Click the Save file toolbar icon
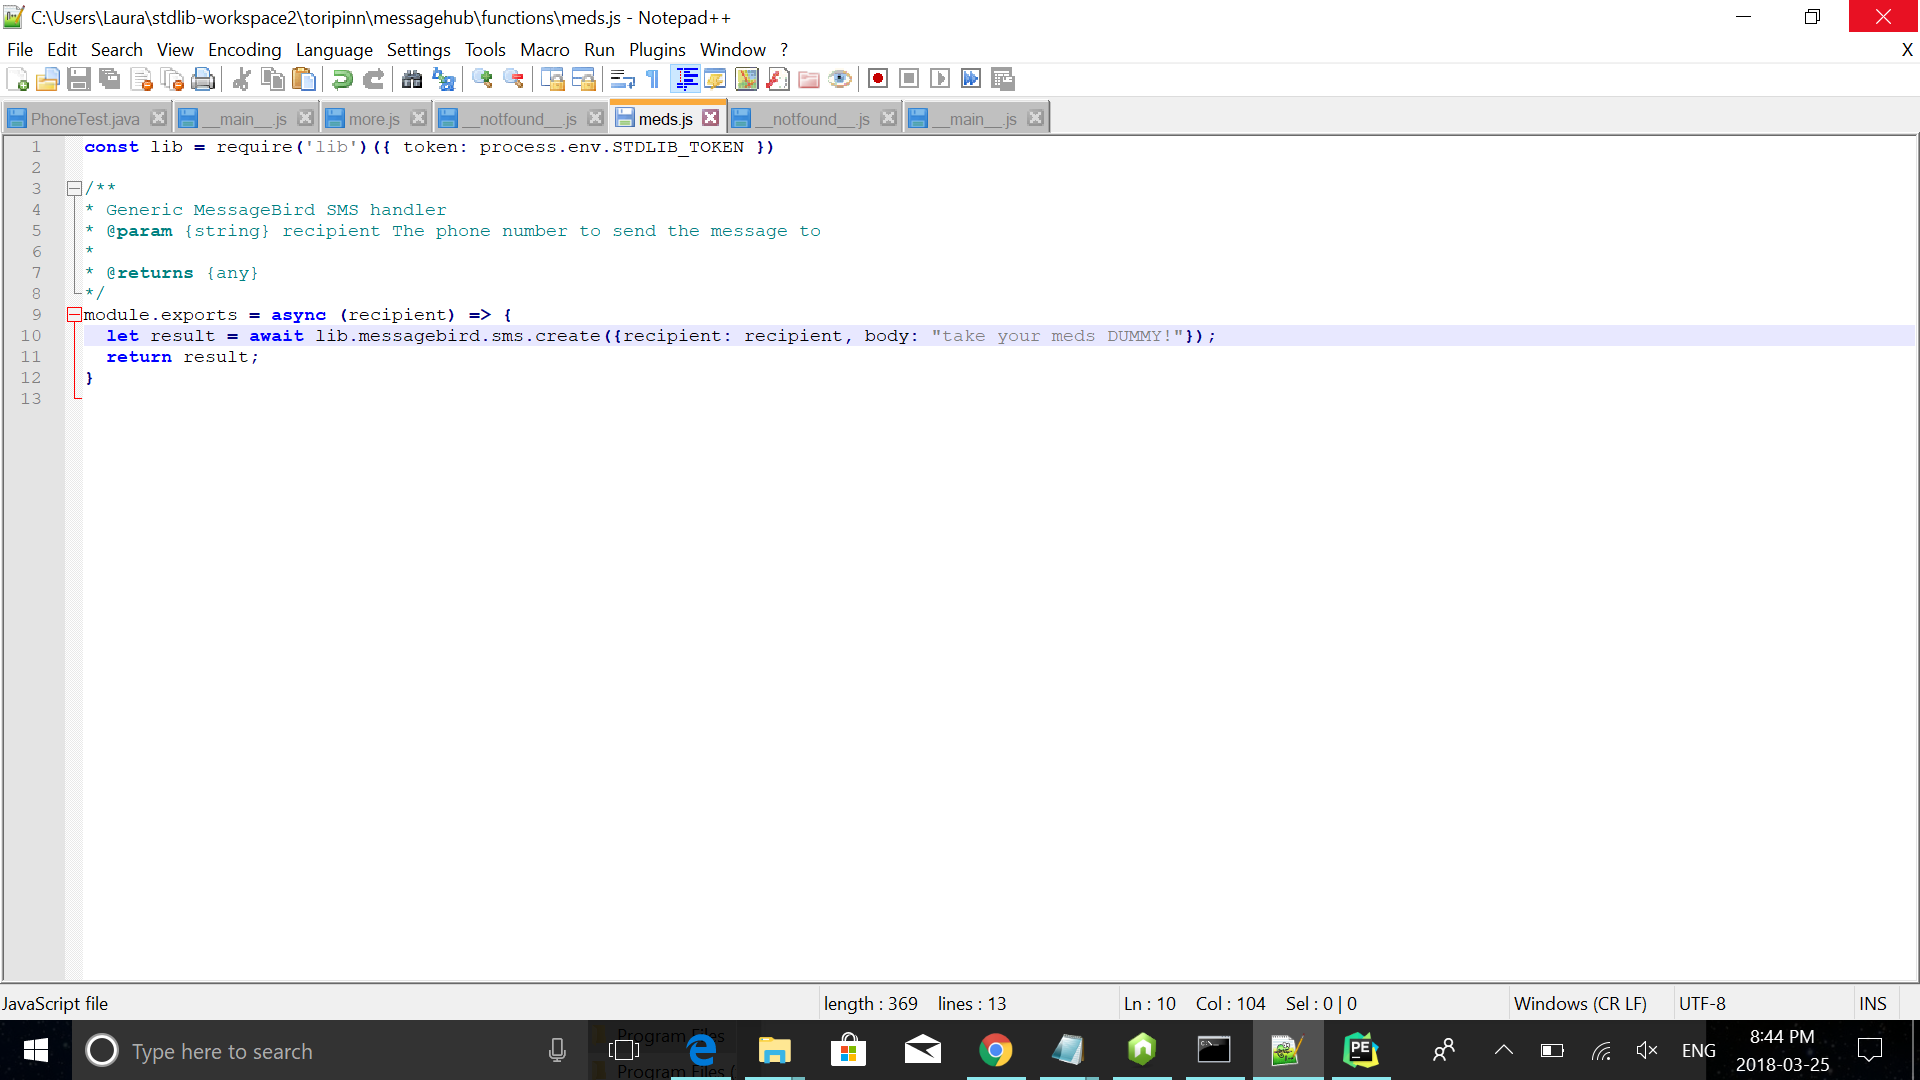Screen dimensions: 1920x1080 79,79
